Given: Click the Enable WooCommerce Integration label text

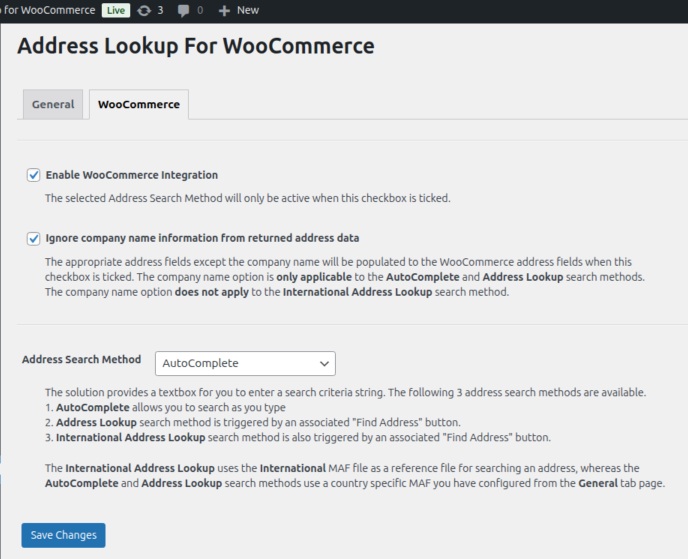Looking at the screenshot, I should (132, 175).
